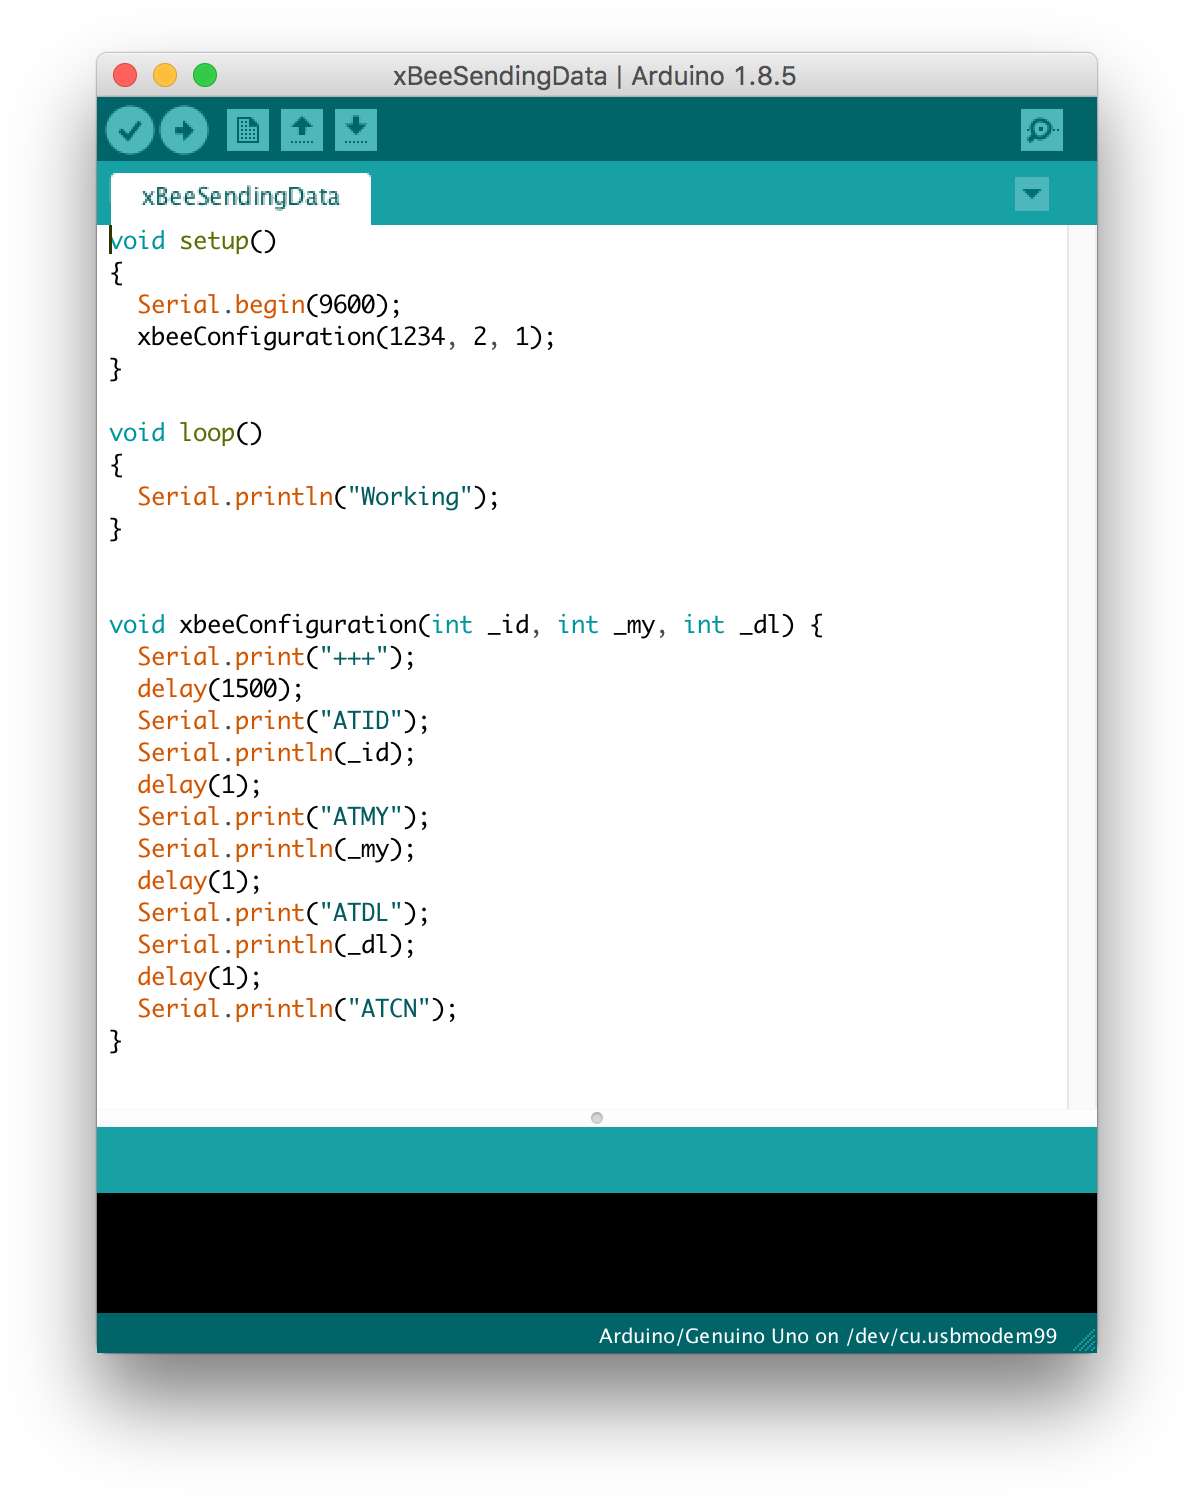This screenshot has width=1193, height=1501.
Task: Click the board status "Arduino/Genuino Uno on /dev/cu.usbmodem99"
Action: [827, 1336]
